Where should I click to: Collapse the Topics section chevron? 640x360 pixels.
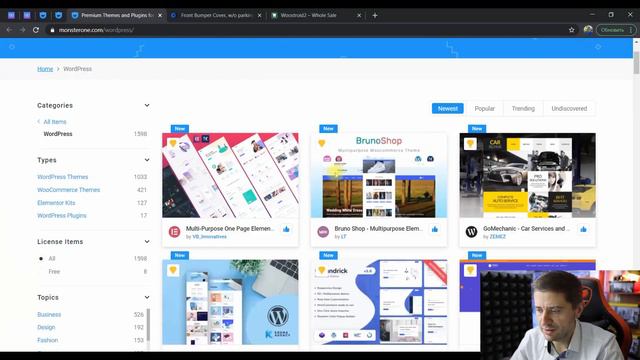click(x=147, y=298)
